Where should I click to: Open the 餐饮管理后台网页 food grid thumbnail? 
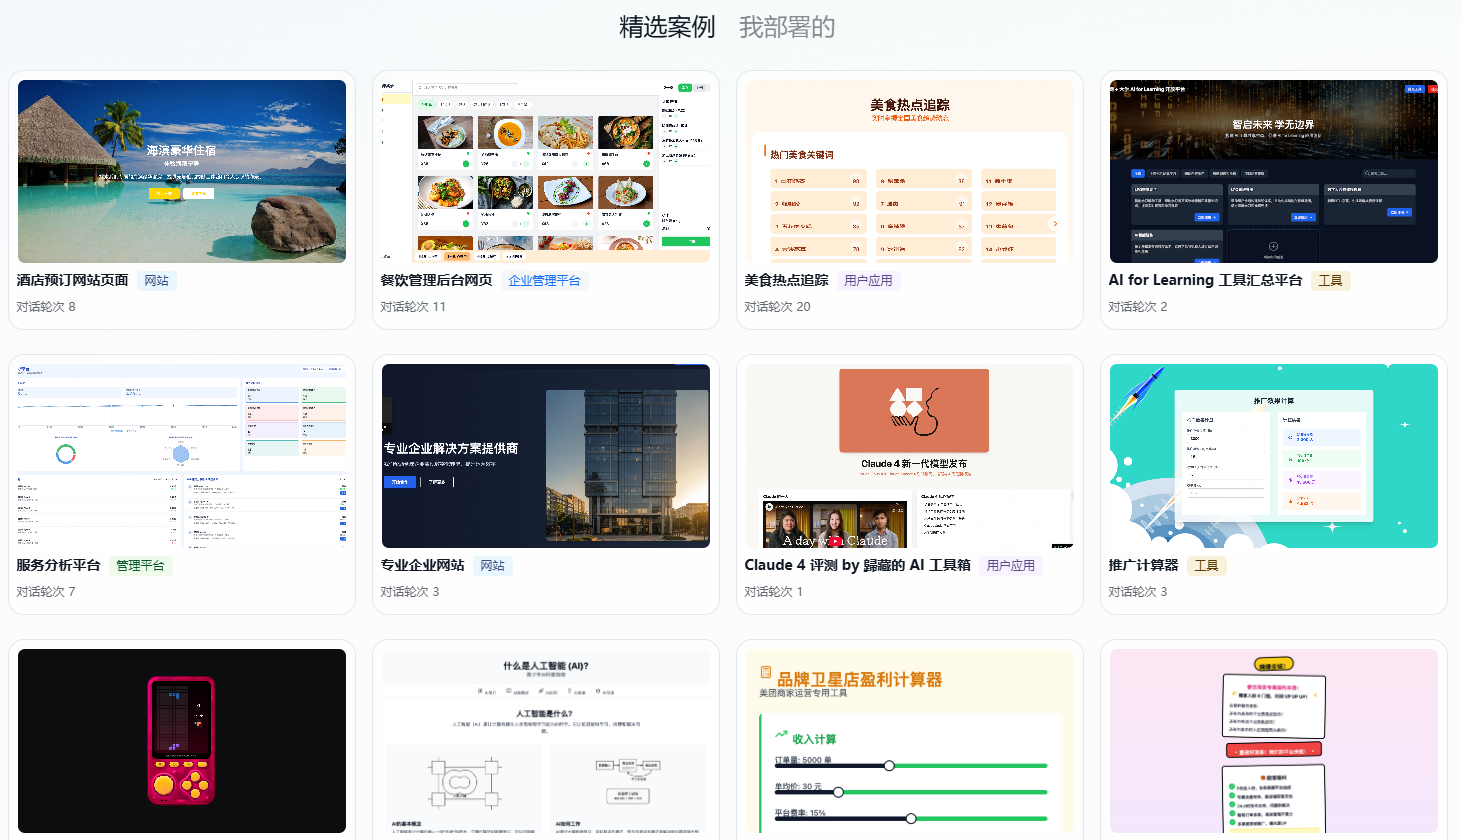click(546, 171)
